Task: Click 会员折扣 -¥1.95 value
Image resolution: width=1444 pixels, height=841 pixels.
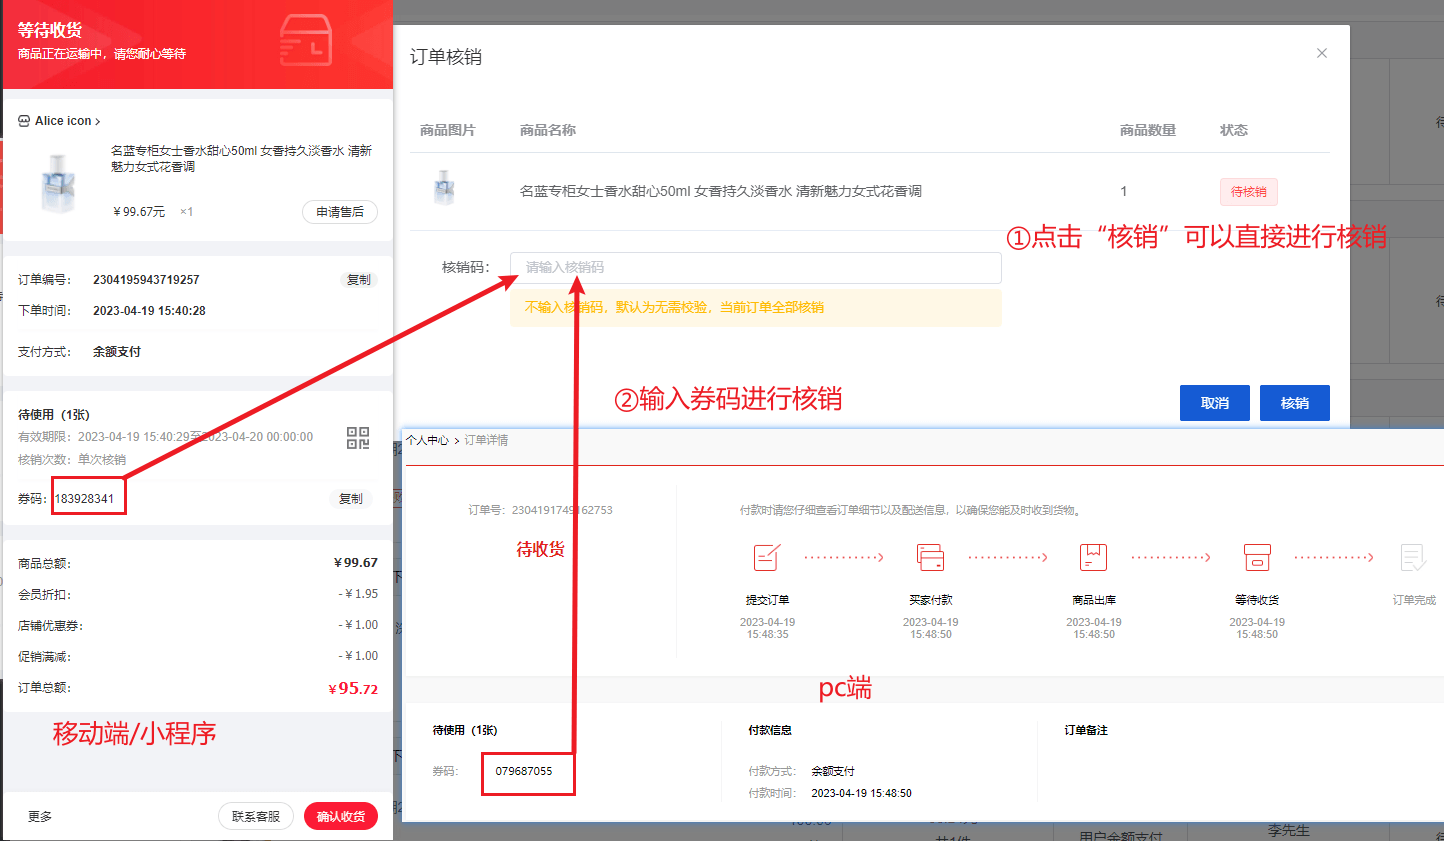Action: 358,594
